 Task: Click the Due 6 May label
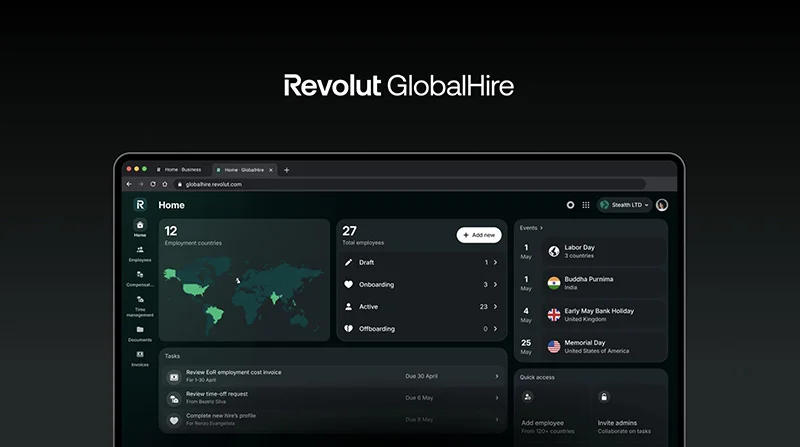(419, 398)
